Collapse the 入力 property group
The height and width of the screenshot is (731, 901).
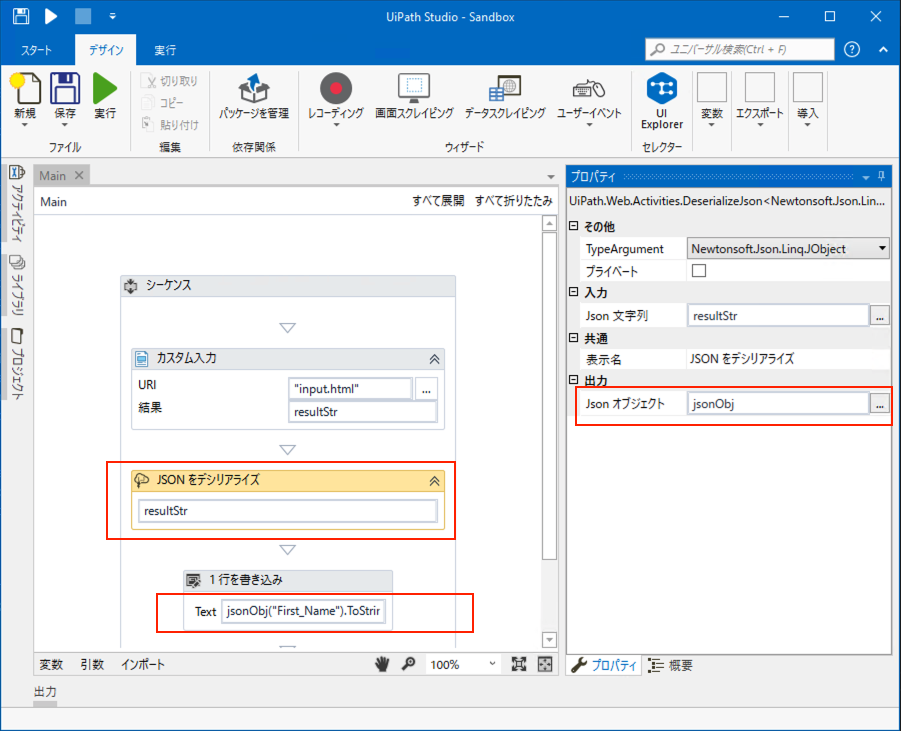tap(573, 292)
